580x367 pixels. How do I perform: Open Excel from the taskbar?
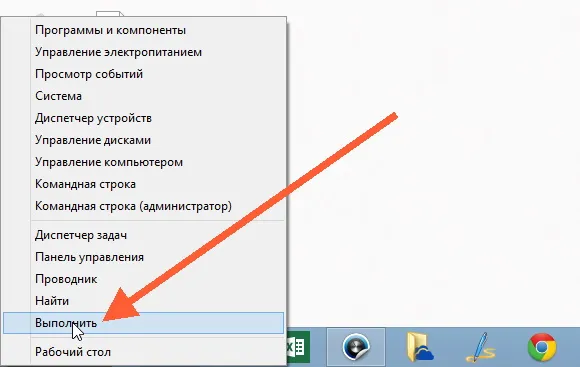(299, 347)
